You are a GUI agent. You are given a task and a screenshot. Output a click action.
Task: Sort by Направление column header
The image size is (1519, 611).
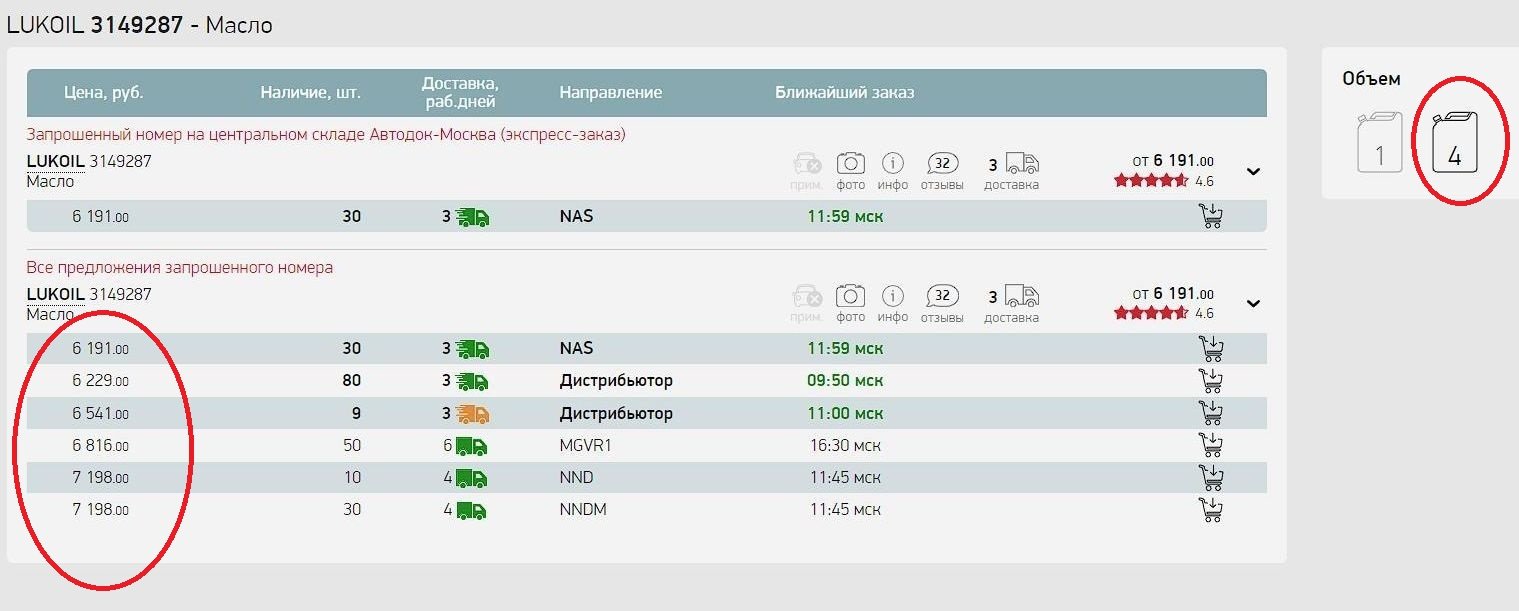point(611,93)
